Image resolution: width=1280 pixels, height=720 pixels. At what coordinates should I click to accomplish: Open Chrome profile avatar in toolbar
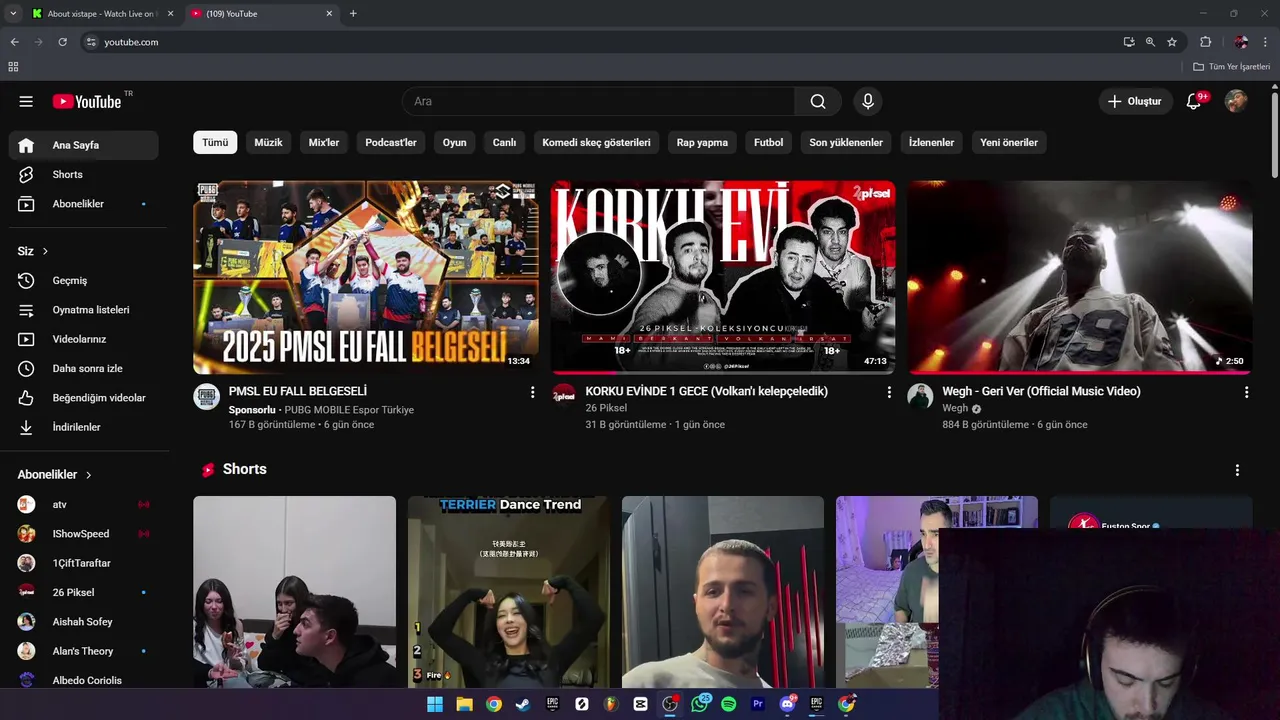tap(1241, 42)
